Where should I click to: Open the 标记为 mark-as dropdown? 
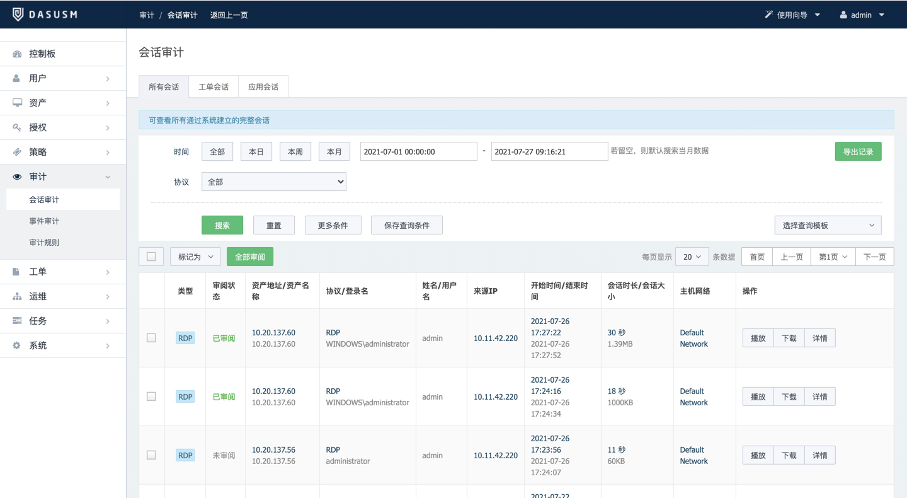[195, 257]
